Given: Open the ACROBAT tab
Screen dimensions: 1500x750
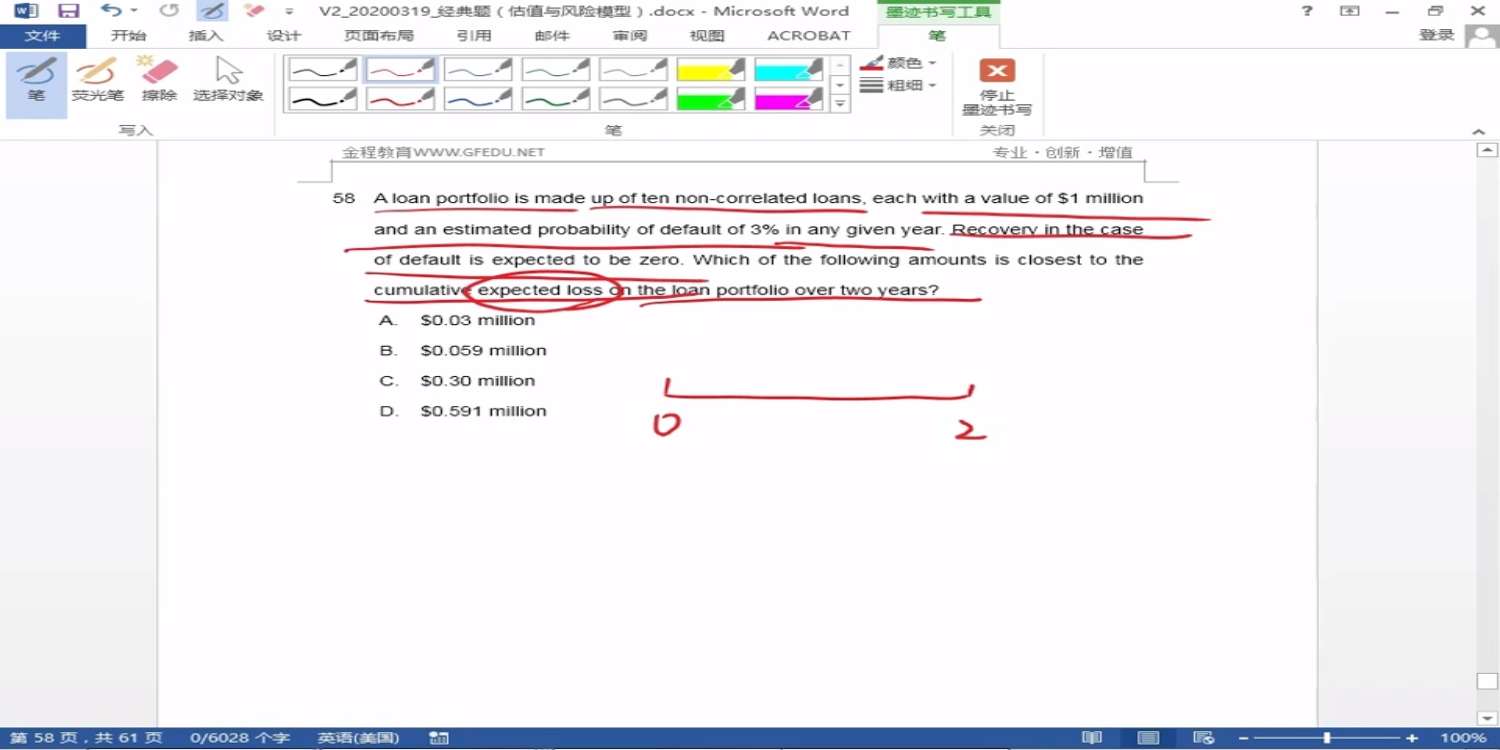Looking at the screenshot, I should [809, 36].
